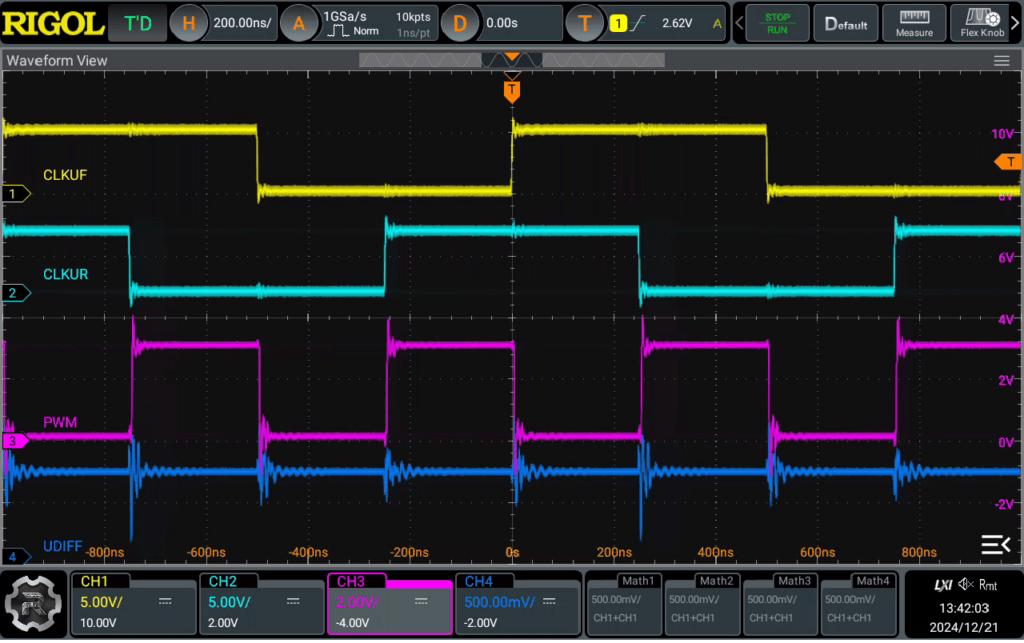Click the sound mute icon
The image size is (1024, 643).
pyautogui.click(x=966, y=585)
